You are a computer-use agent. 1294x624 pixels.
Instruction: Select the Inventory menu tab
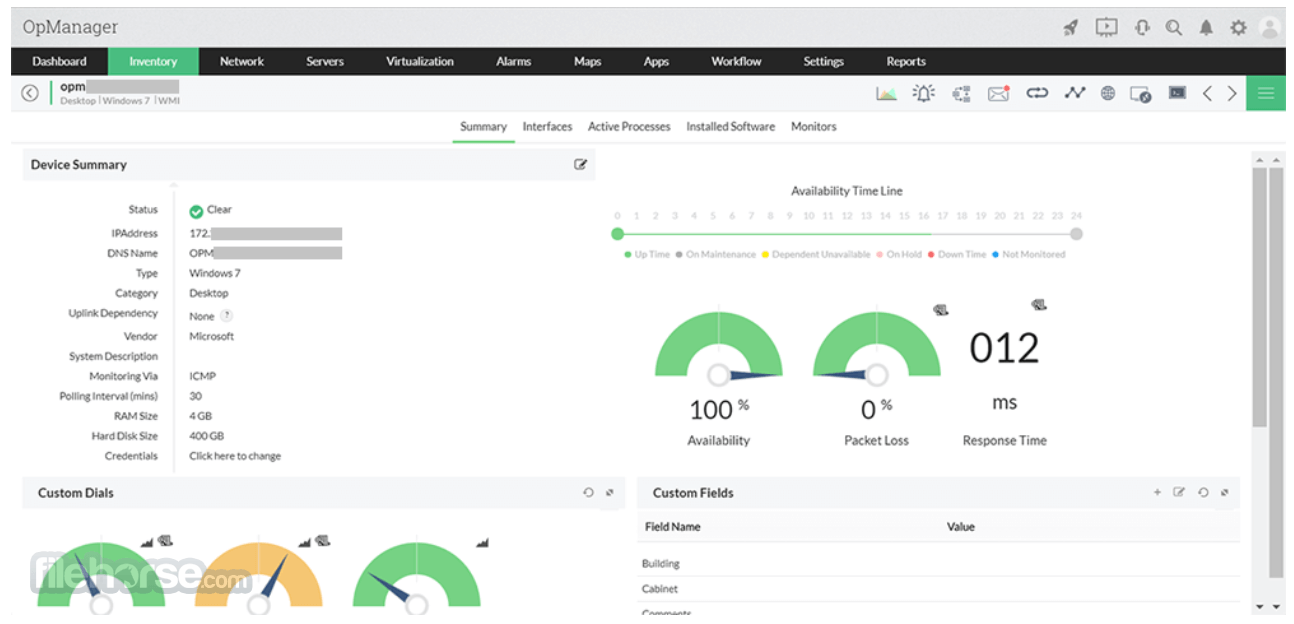153,61
